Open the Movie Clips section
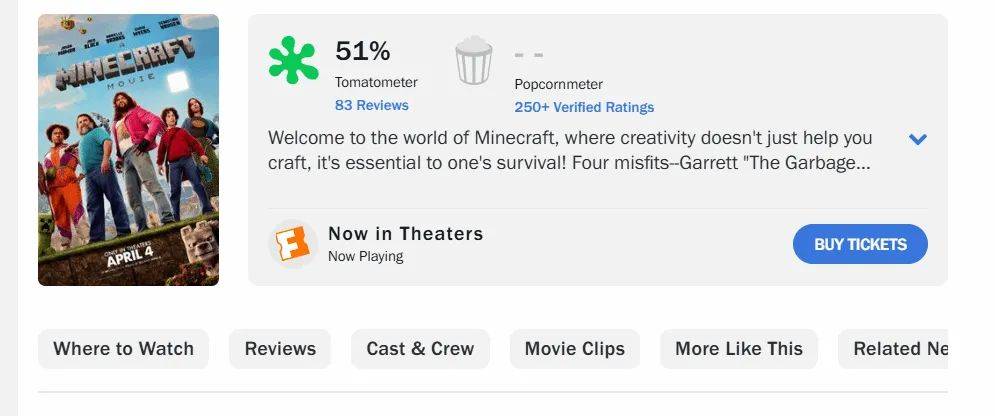This screenshot has height=416, width=995. [574, 349]
